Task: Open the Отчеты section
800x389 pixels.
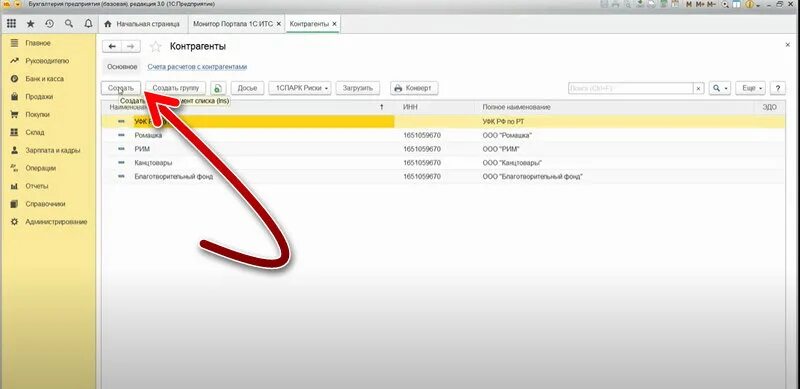Action: click(x=37, y=186)
